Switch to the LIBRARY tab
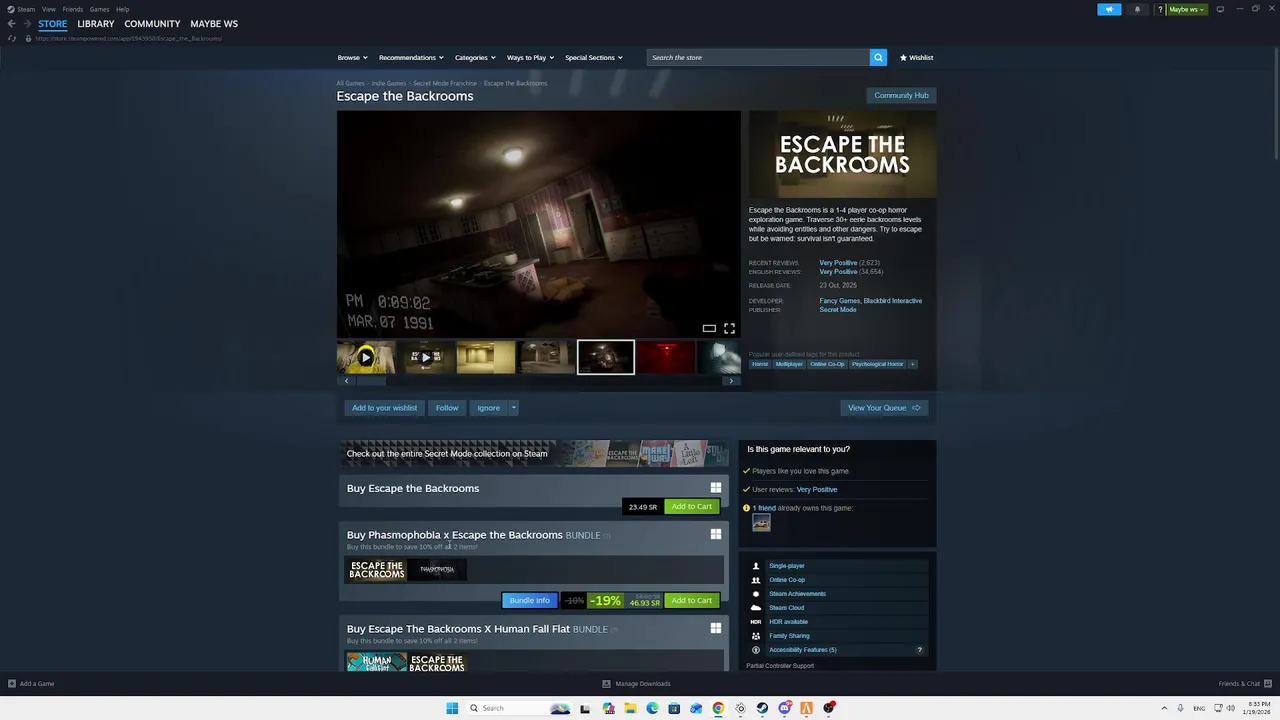 coord(96,24)
